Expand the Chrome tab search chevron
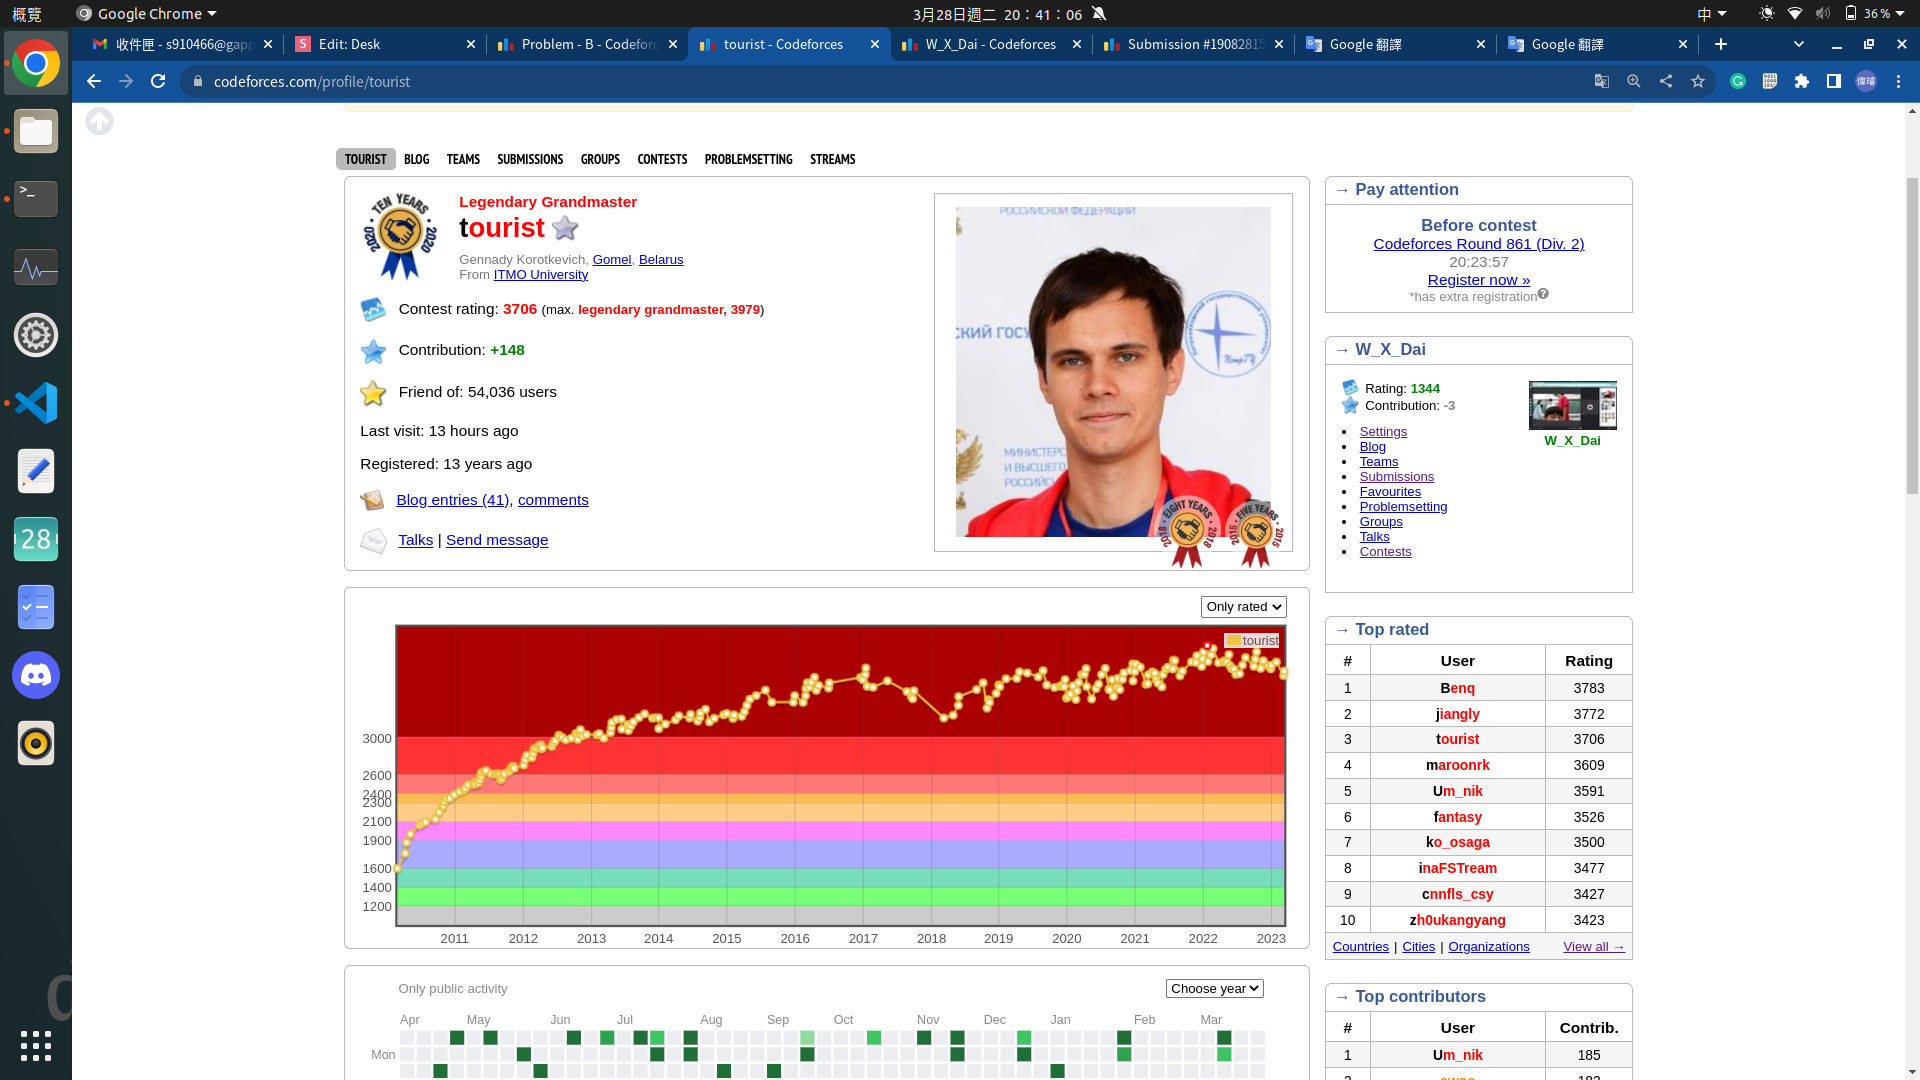Screen dimensions: 1920x1080 coord(1799,44)
